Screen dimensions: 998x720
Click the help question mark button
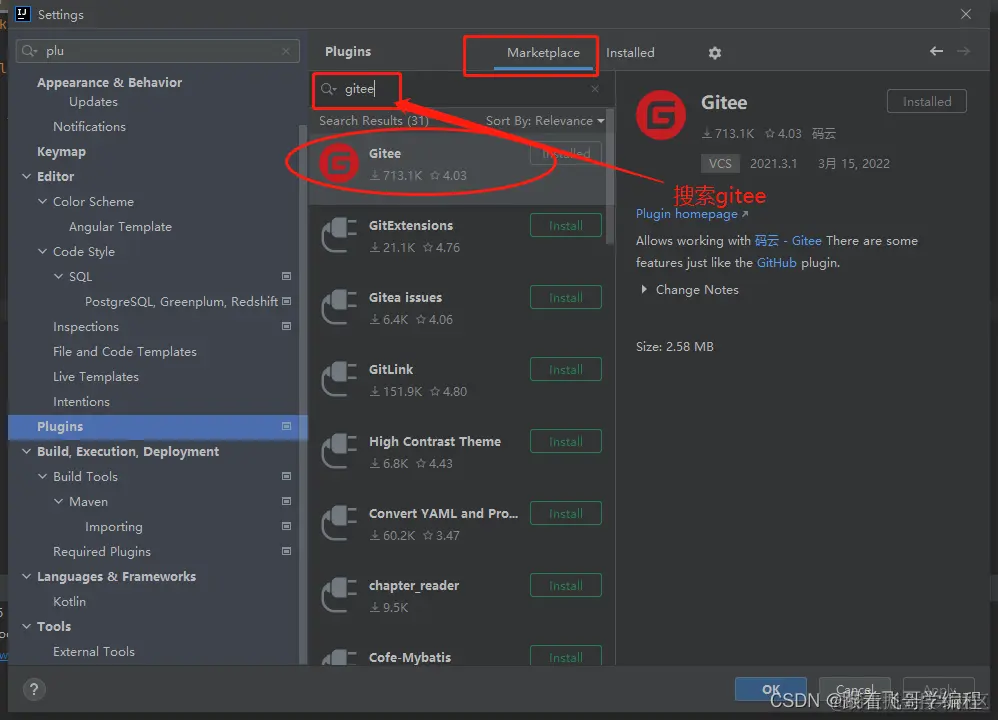click(34, 689)
